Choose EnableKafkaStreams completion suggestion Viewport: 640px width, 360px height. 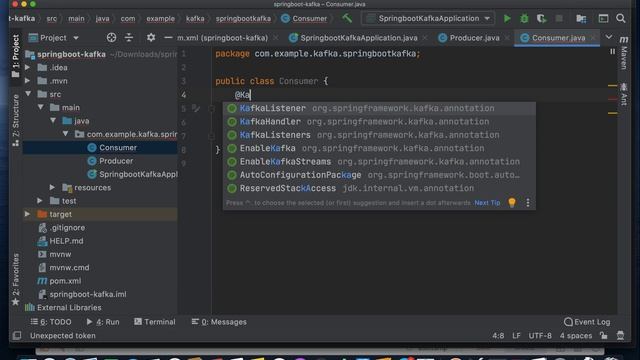tap(379, 162)
